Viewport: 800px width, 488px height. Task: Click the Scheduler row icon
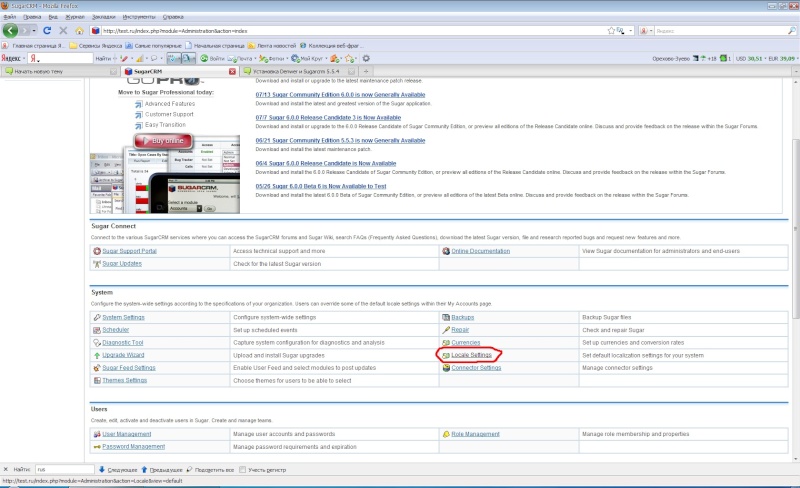[97, 330]
